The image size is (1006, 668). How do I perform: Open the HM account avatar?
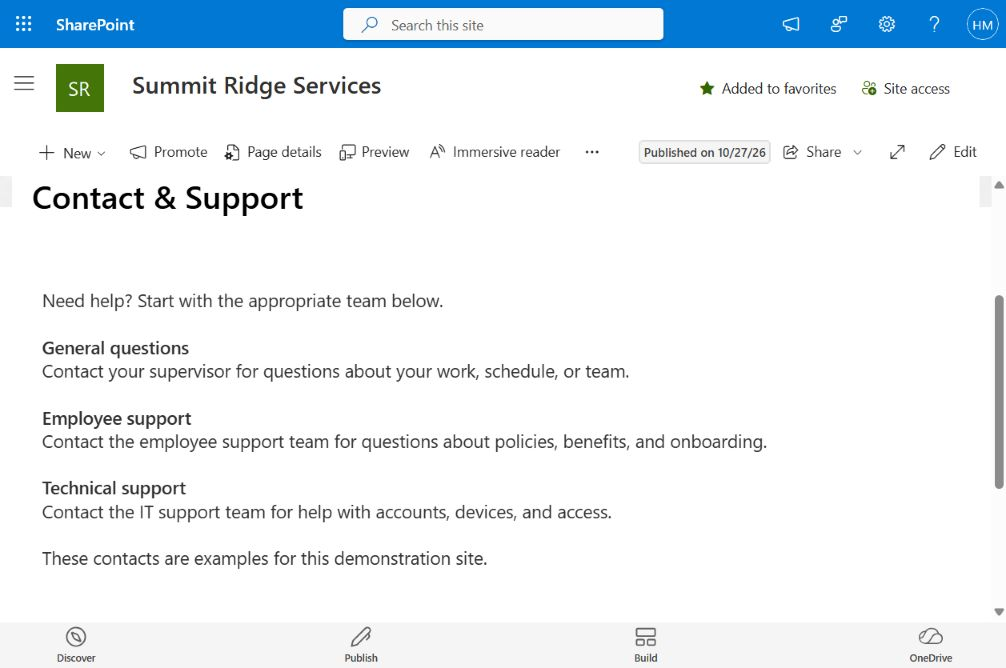pyautogui.click(x=982, y=24)
